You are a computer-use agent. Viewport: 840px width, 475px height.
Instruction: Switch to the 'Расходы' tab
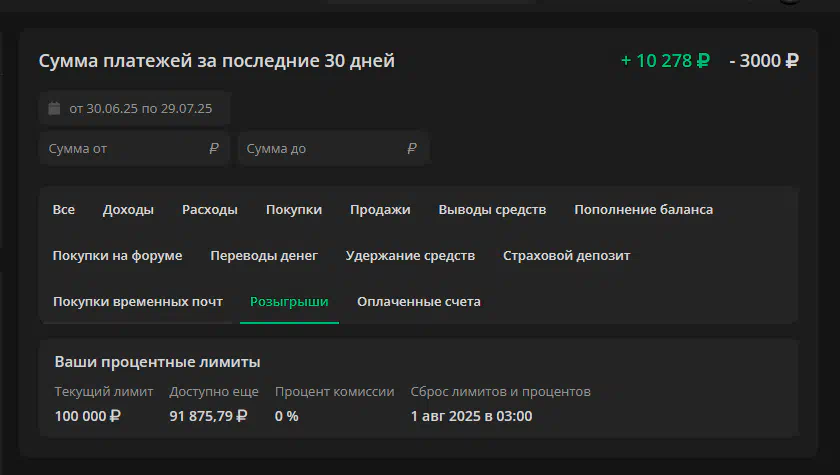point(209,209)
